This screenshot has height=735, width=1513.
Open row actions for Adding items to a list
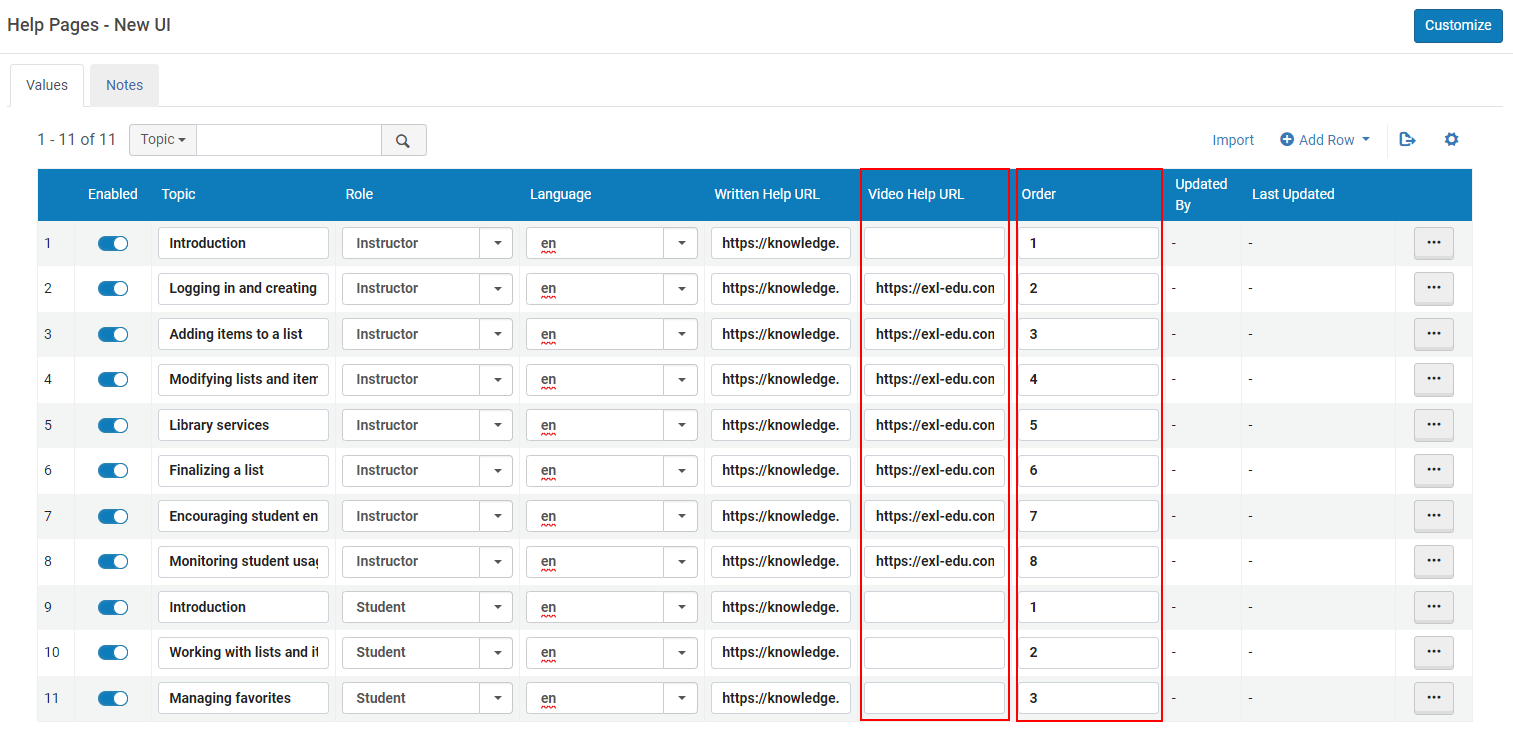pyautogui.click(x=1433, y=334)
